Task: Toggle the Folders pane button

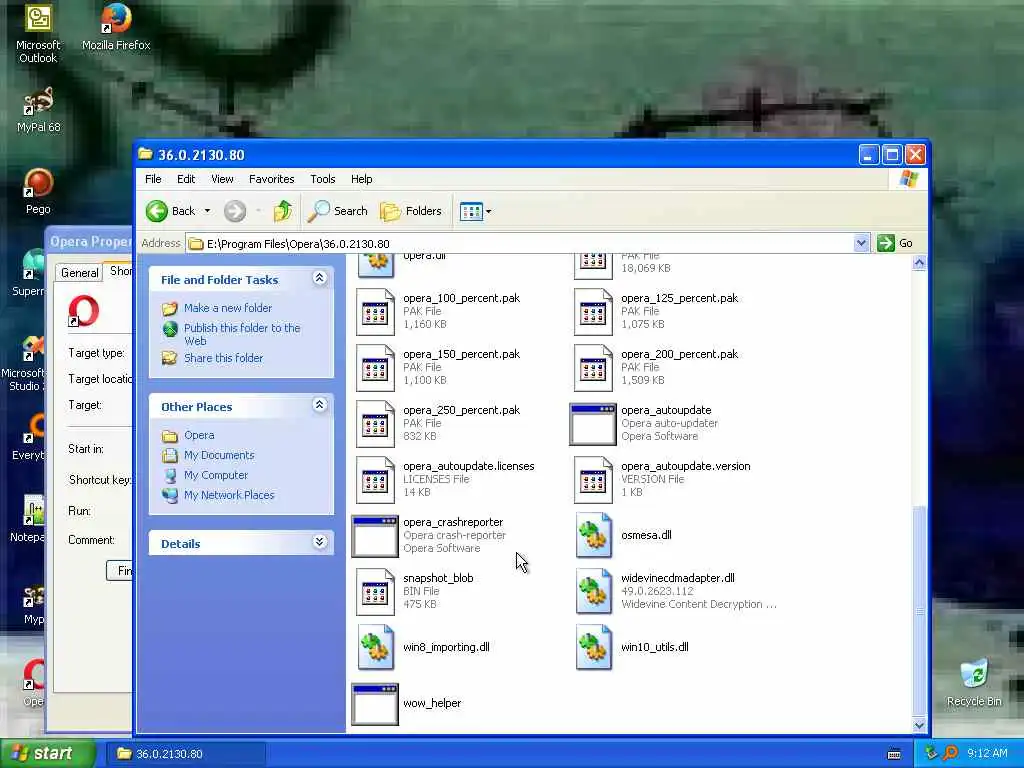Action: pos(411,211)
